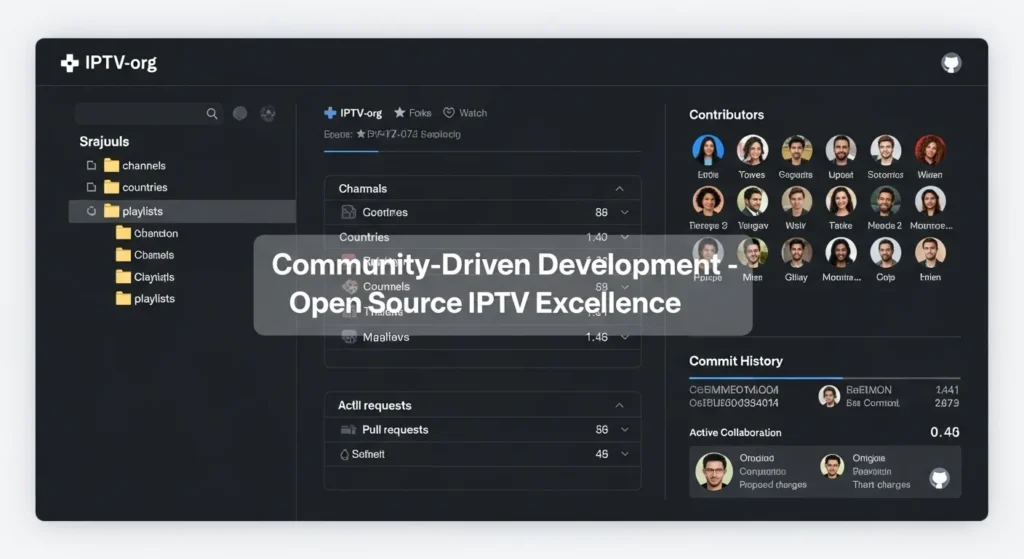Open contributor Eddie's avatar
This screenshot has width=1024, height=559.
pos(708,150)
